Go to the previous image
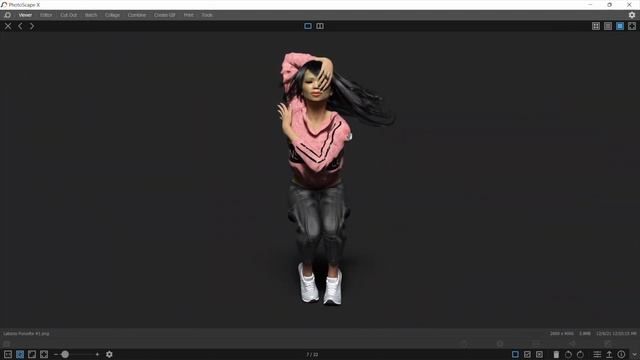Screen dimensions: 640x360 click(x=20, y=26)
